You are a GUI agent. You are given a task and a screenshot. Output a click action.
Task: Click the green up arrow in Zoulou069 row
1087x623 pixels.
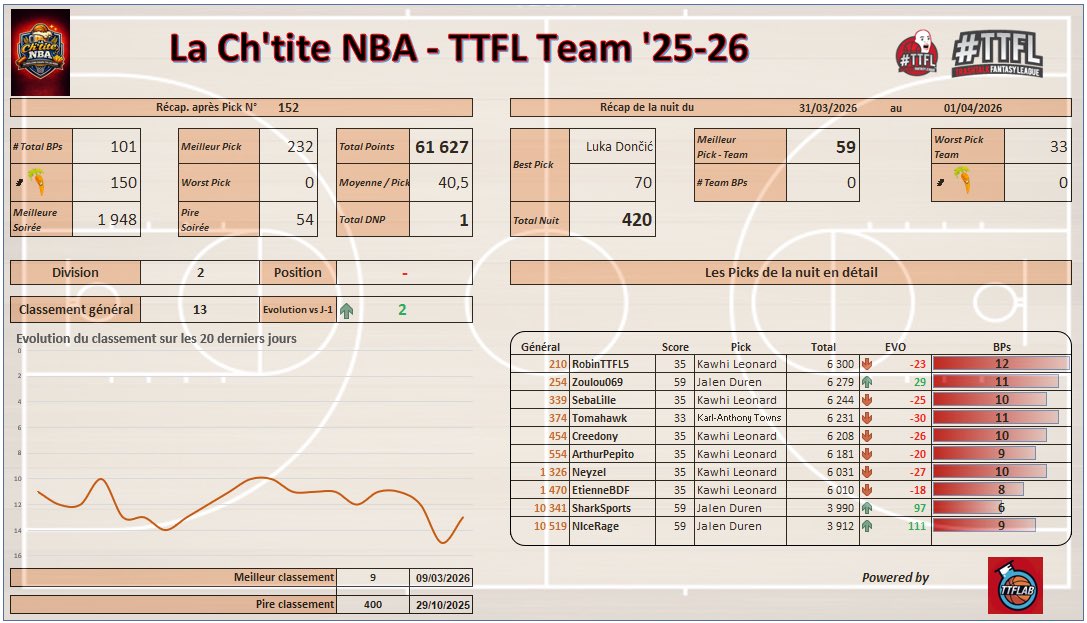pos(867,382)
